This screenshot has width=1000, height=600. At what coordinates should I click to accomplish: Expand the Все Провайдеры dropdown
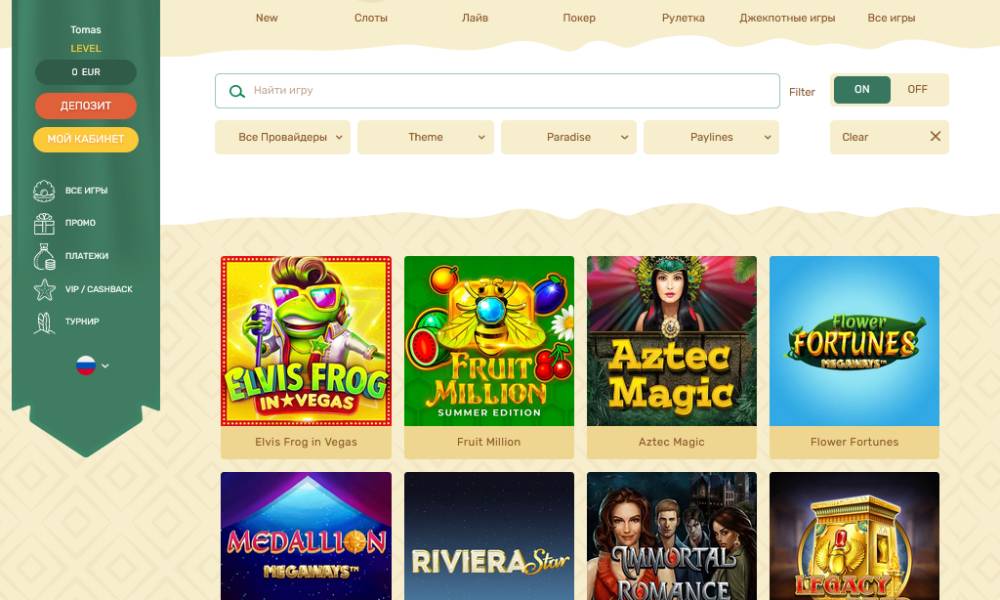pyautogui.click(x=283, y=137)
